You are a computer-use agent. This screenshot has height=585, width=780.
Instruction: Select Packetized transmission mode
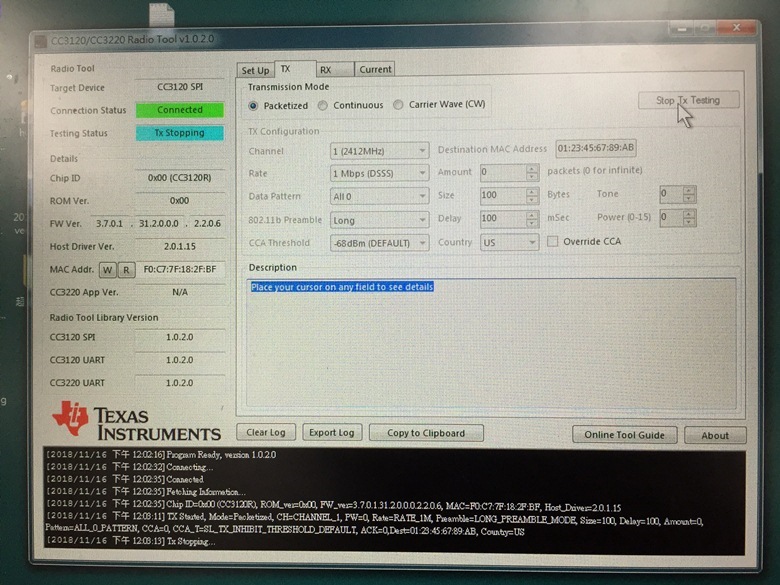tap(279, 105)
